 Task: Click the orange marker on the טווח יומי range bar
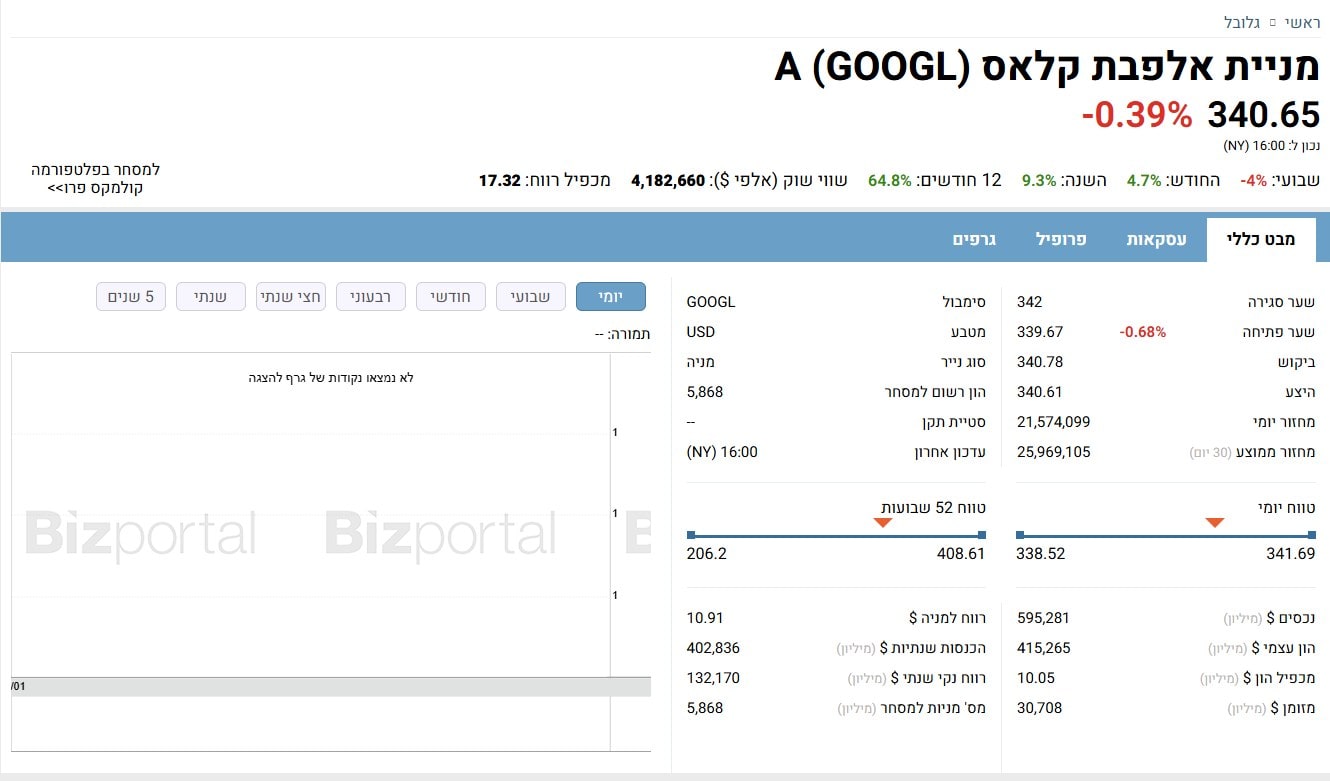[x=1215, y=523]
